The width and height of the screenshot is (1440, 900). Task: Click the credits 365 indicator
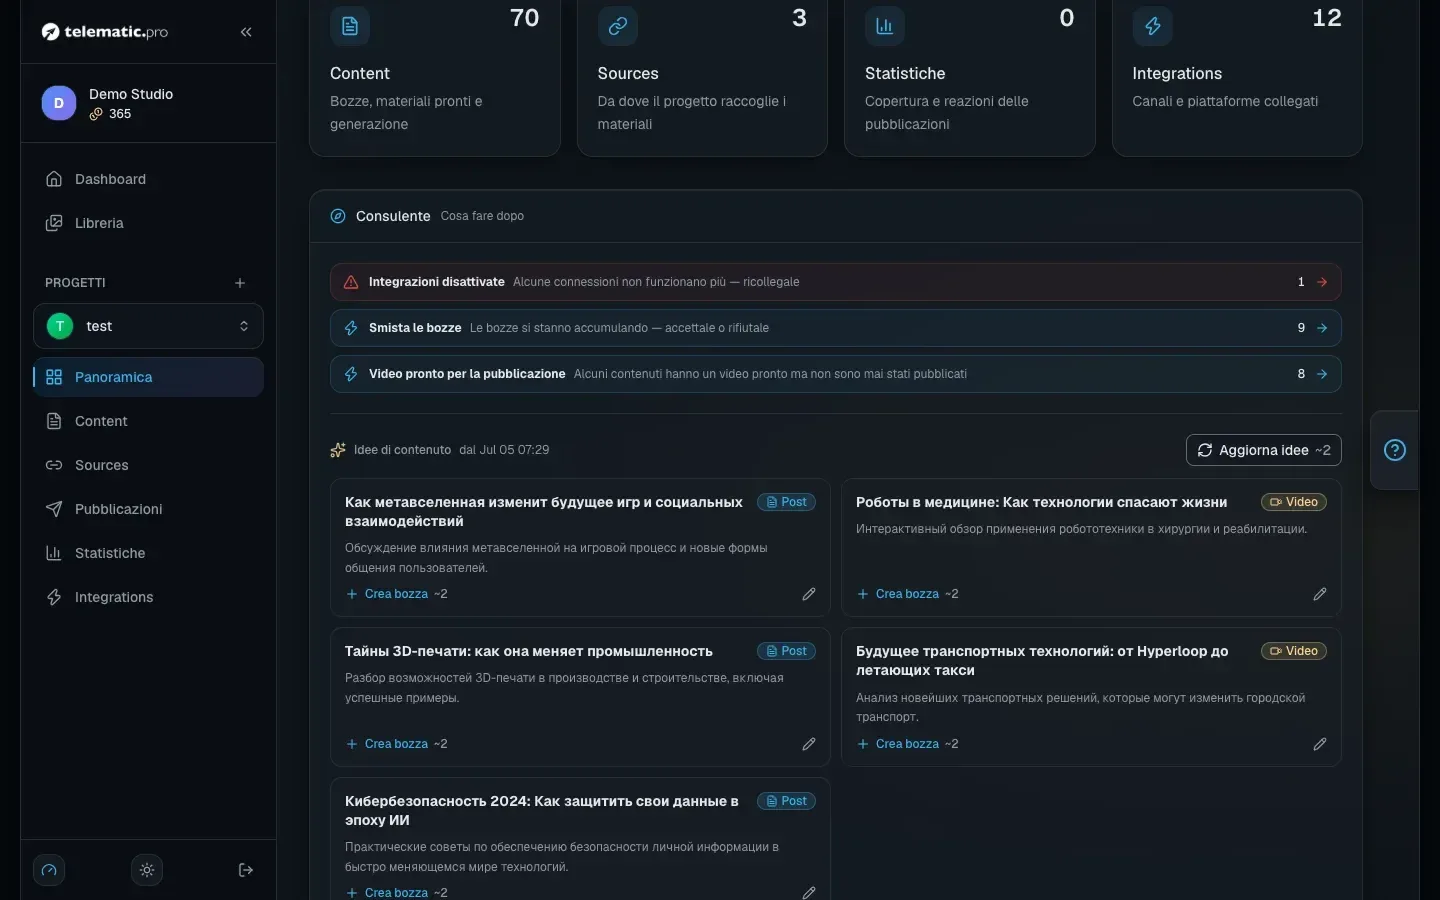[110, 114]
